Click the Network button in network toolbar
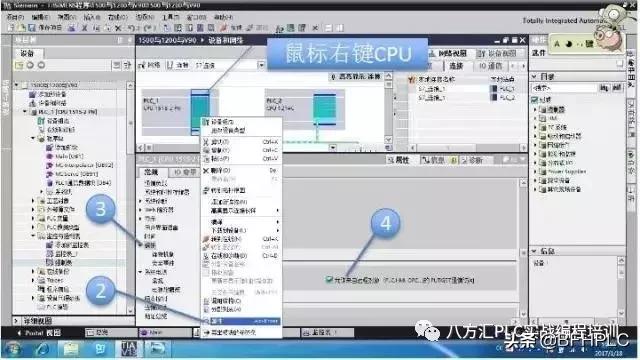This screenshot has width=640, height=360. [150, 65]
